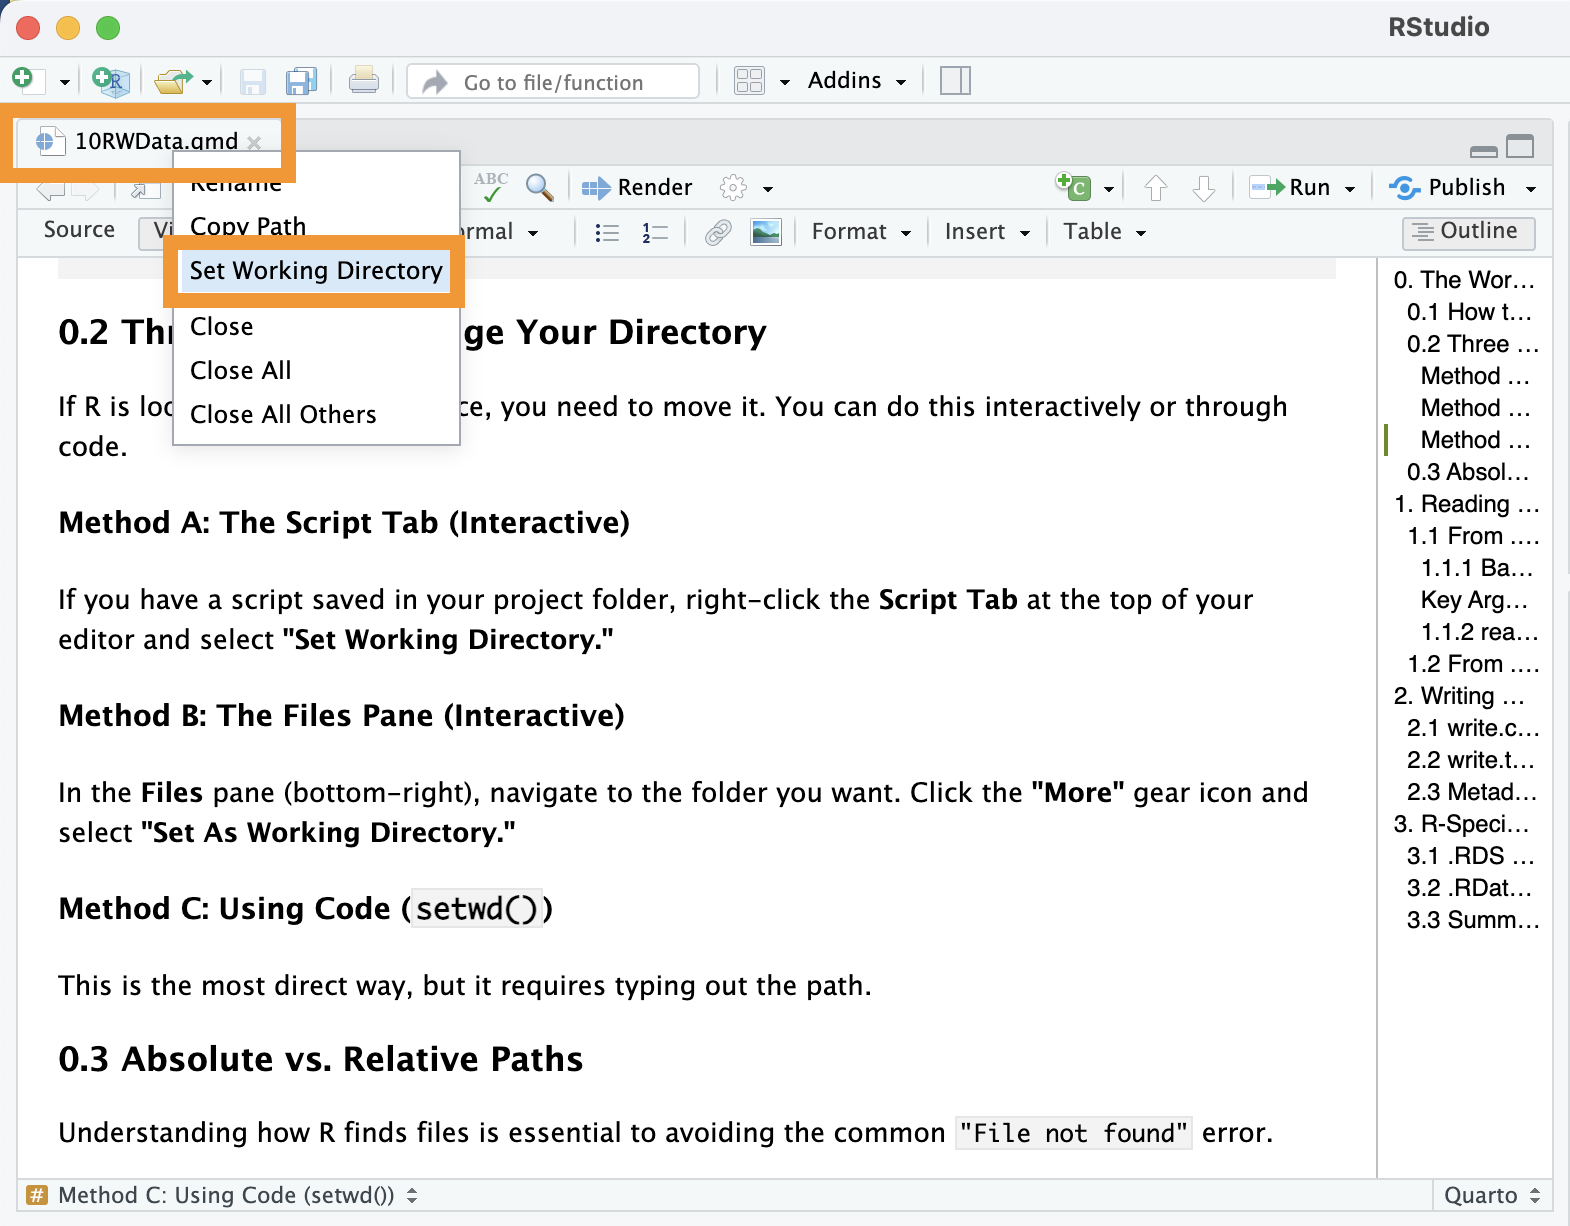Click the insert link icon

click(x=718, y=232)
